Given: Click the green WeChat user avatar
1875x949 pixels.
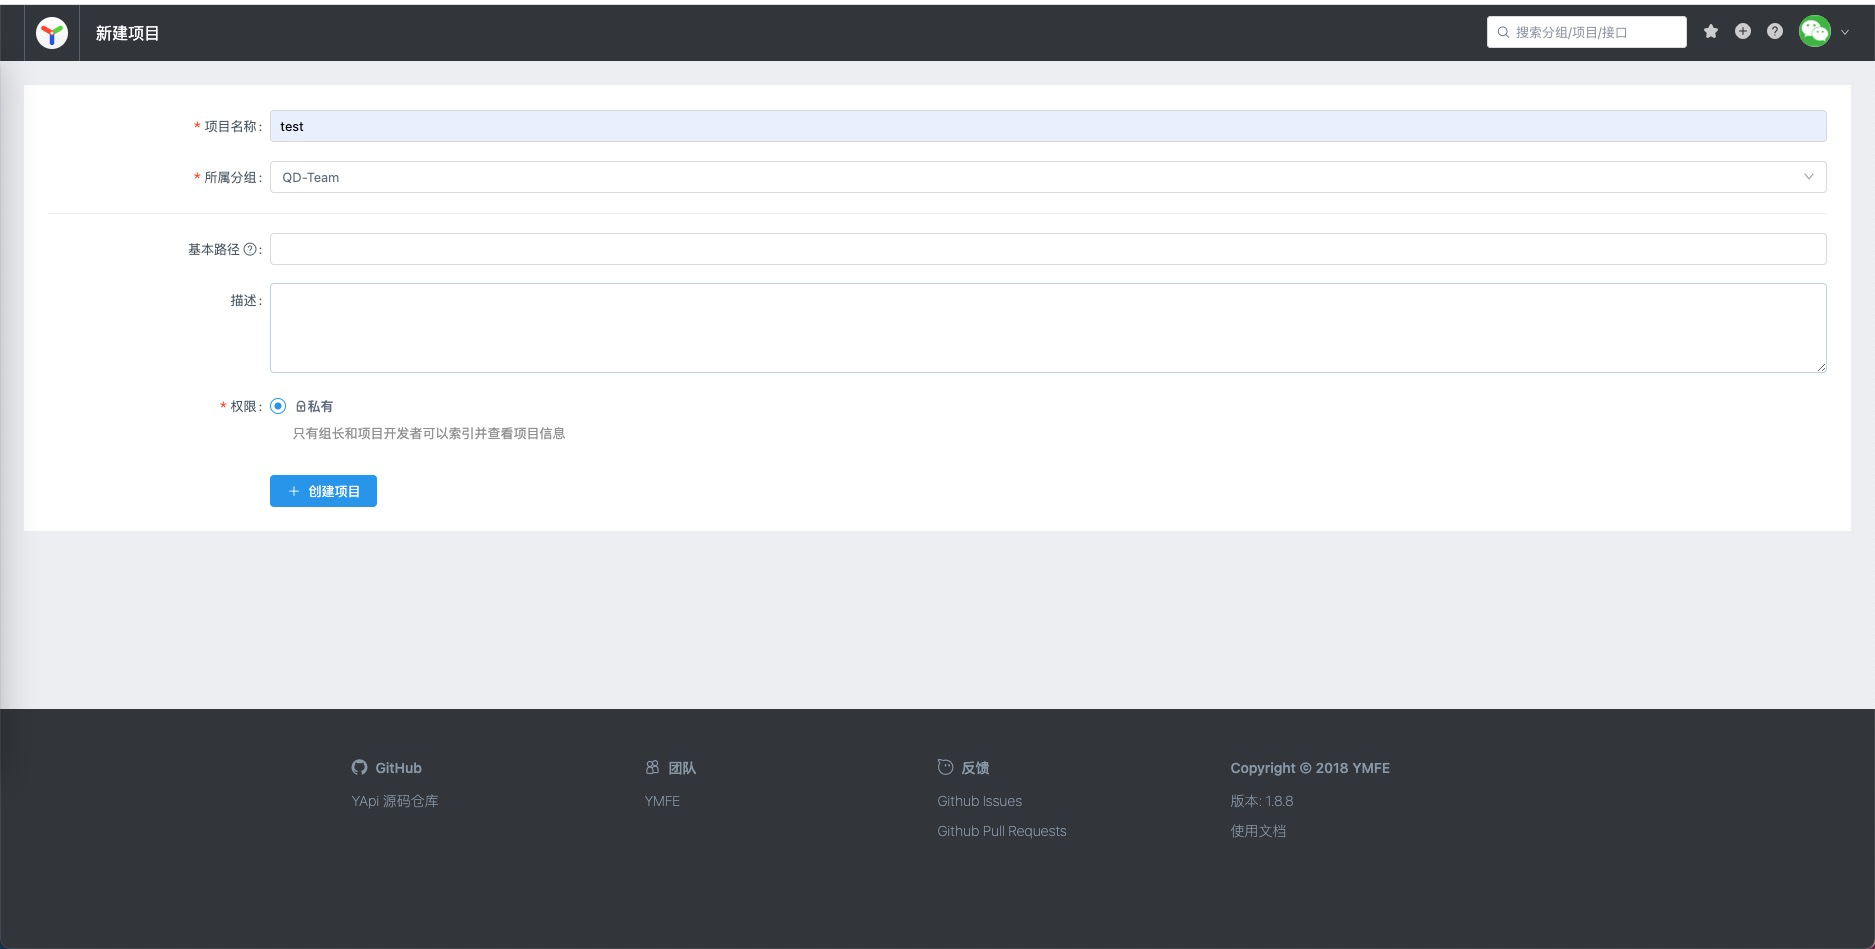Looking at the screenshot, I should pyautogui.click(x=1815, y=32).
